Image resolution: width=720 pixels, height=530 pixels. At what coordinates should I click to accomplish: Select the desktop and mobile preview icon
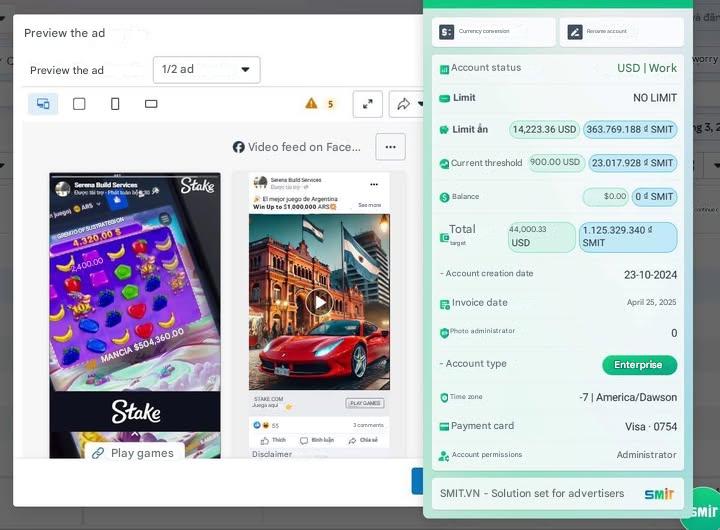[x=43, y=104]
